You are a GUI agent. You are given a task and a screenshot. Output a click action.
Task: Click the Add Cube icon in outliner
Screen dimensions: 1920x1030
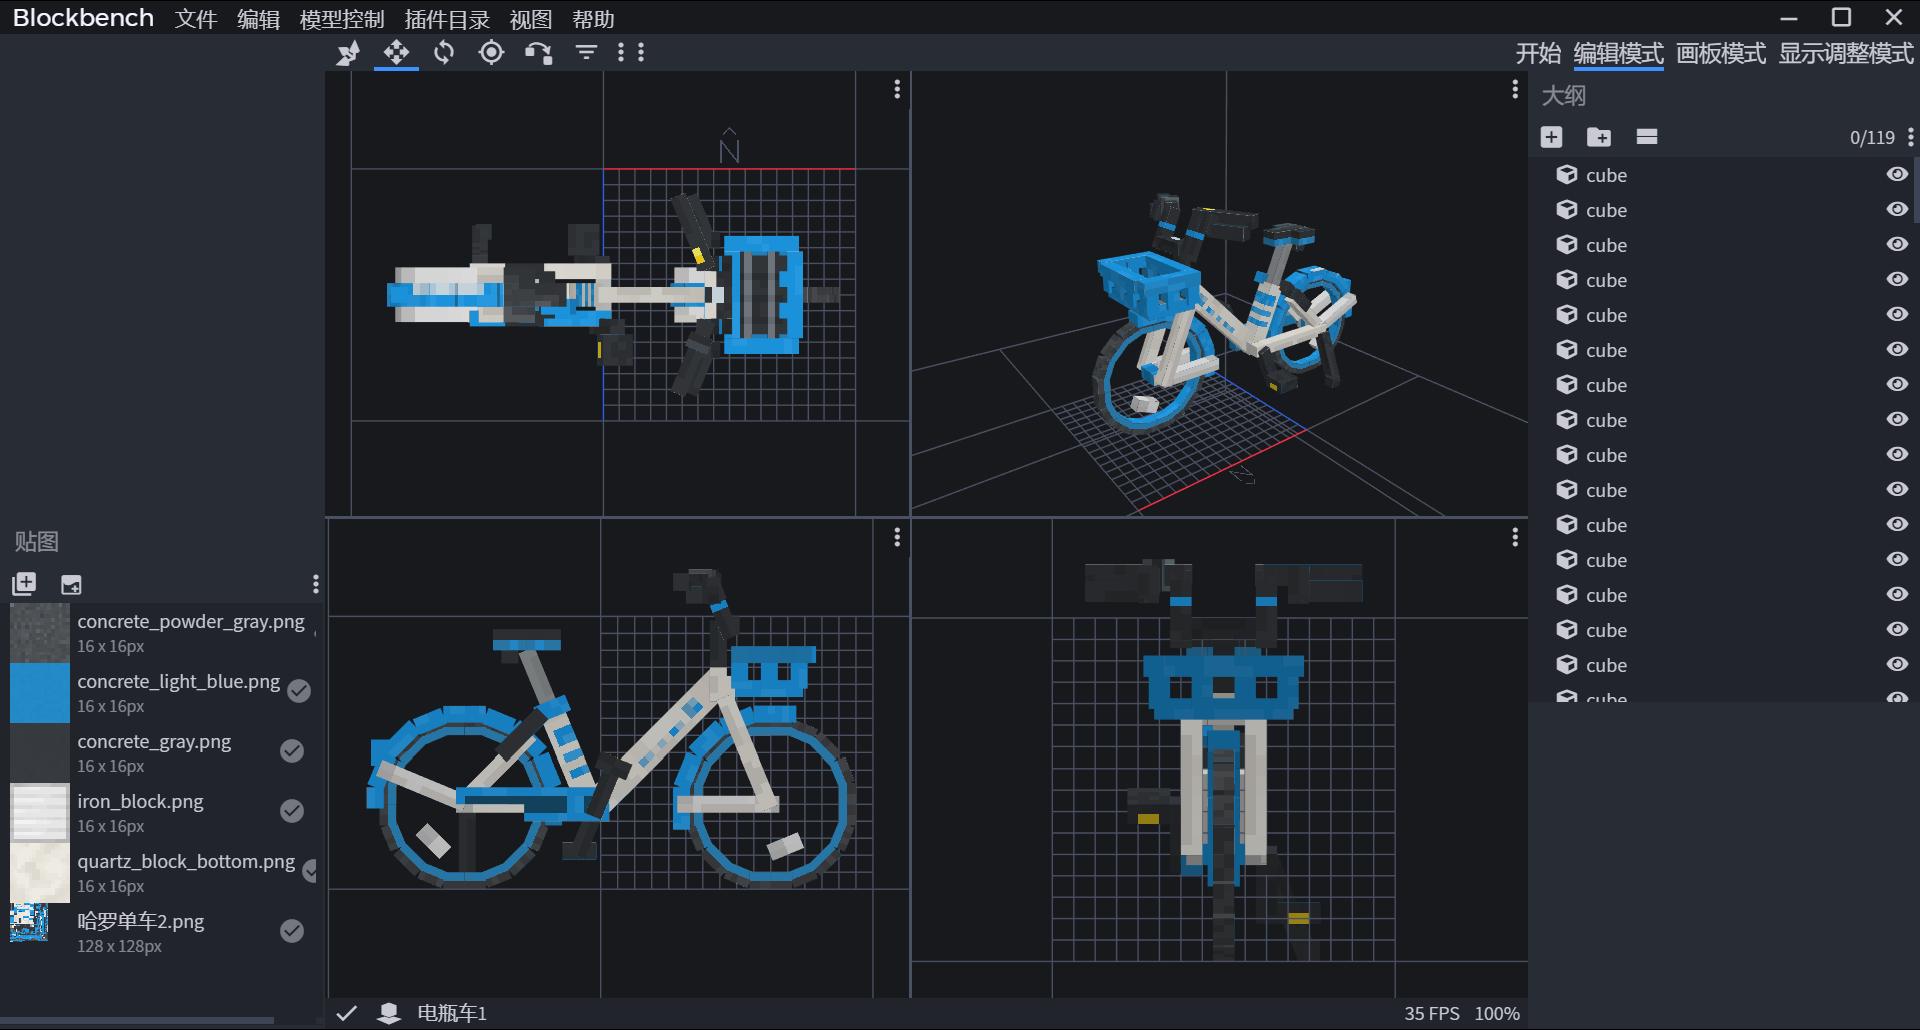[x=1551, y=137]
